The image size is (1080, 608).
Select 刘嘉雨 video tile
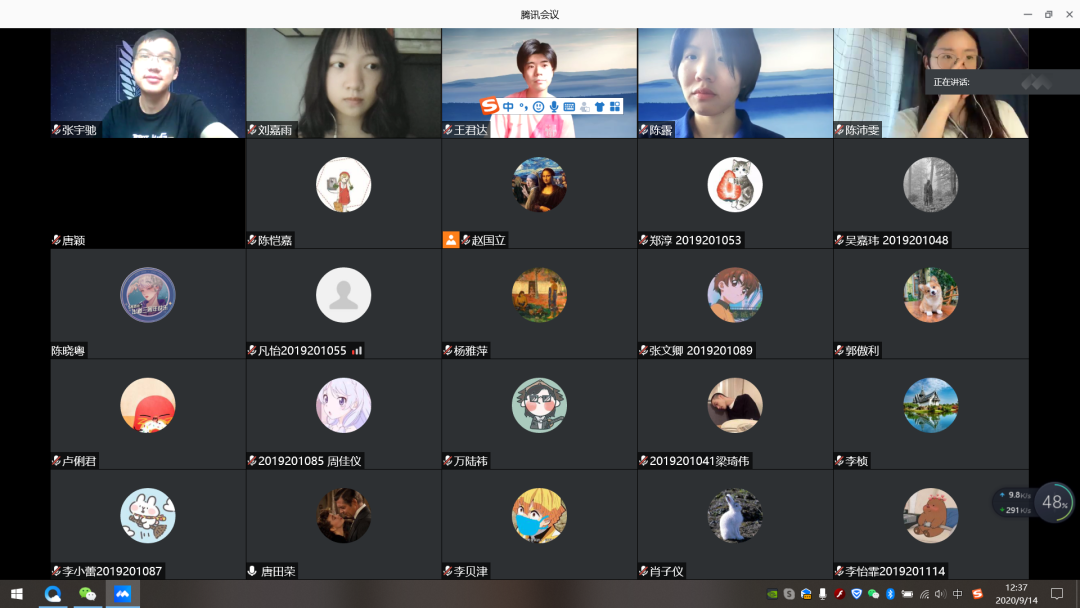click(x=343, y=82)
